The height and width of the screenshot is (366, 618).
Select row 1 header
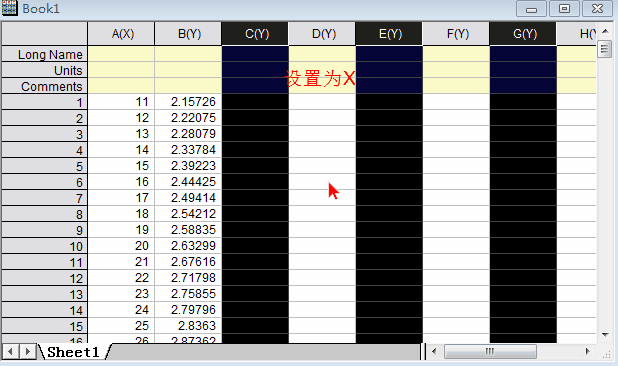[x=45, y=102]
